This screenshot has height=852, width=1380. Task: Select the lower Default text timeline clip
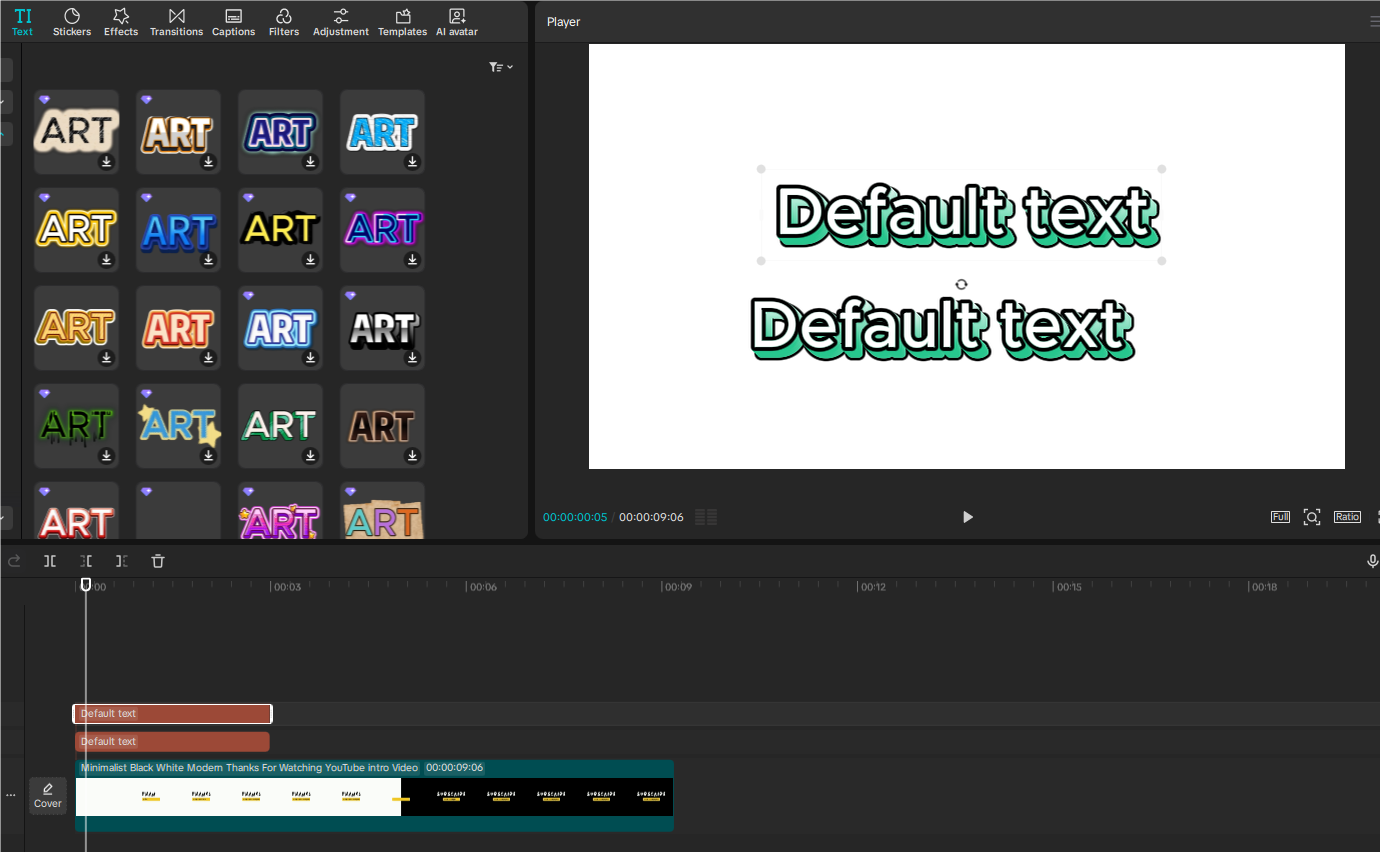[172, 742]
